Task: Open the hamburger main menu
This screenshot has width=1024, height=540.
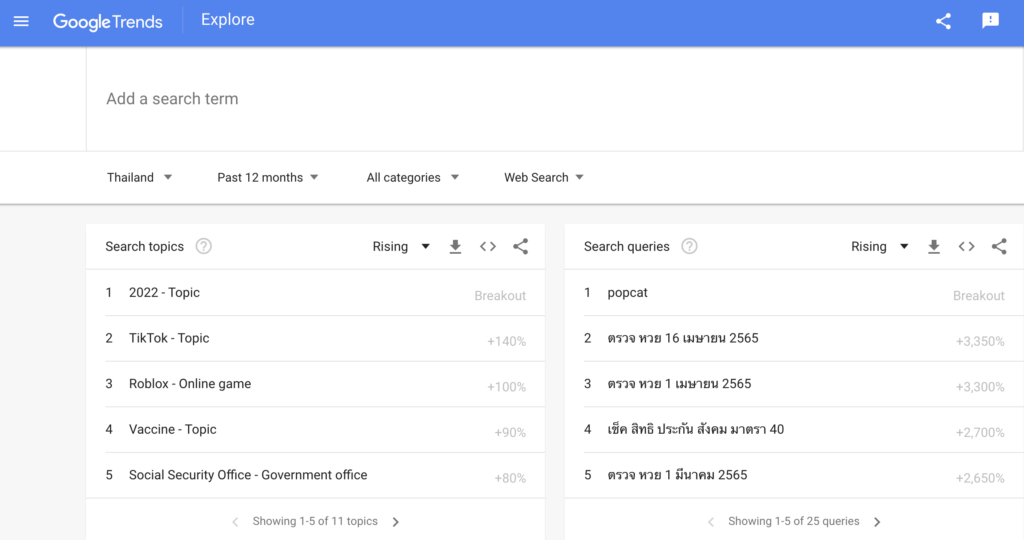Action: pos(21,21)
